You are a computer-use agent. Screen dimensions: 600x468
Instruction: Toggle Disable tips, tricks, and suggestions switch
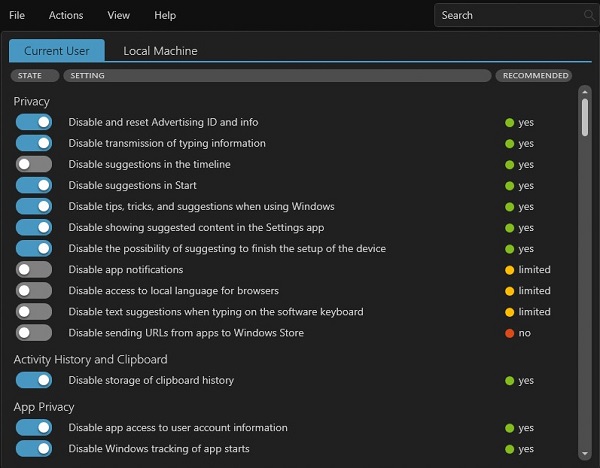[x=34, y=206]
